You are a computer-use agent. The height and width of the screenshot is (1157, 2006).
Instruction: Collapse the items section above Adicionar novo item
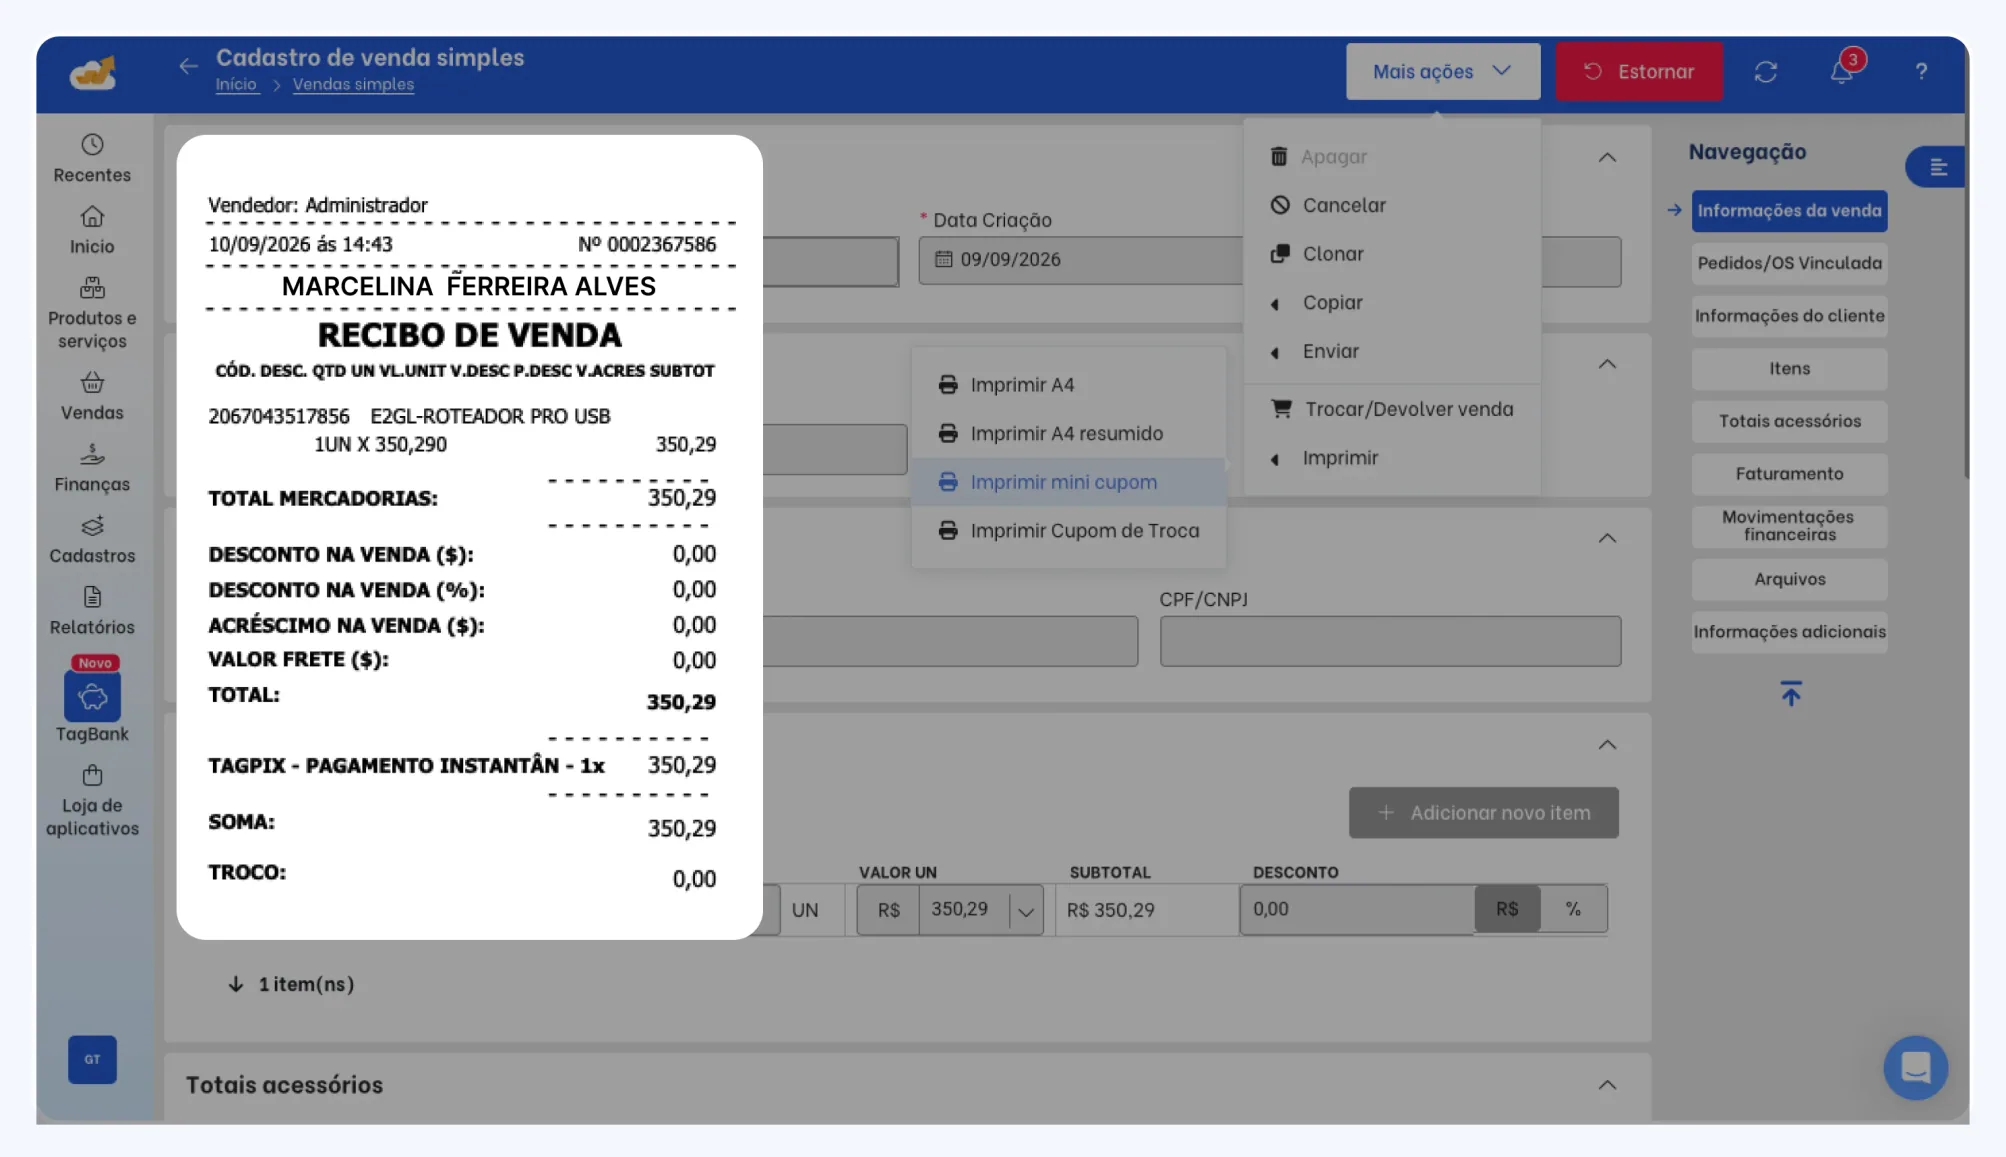(1606, 745)
